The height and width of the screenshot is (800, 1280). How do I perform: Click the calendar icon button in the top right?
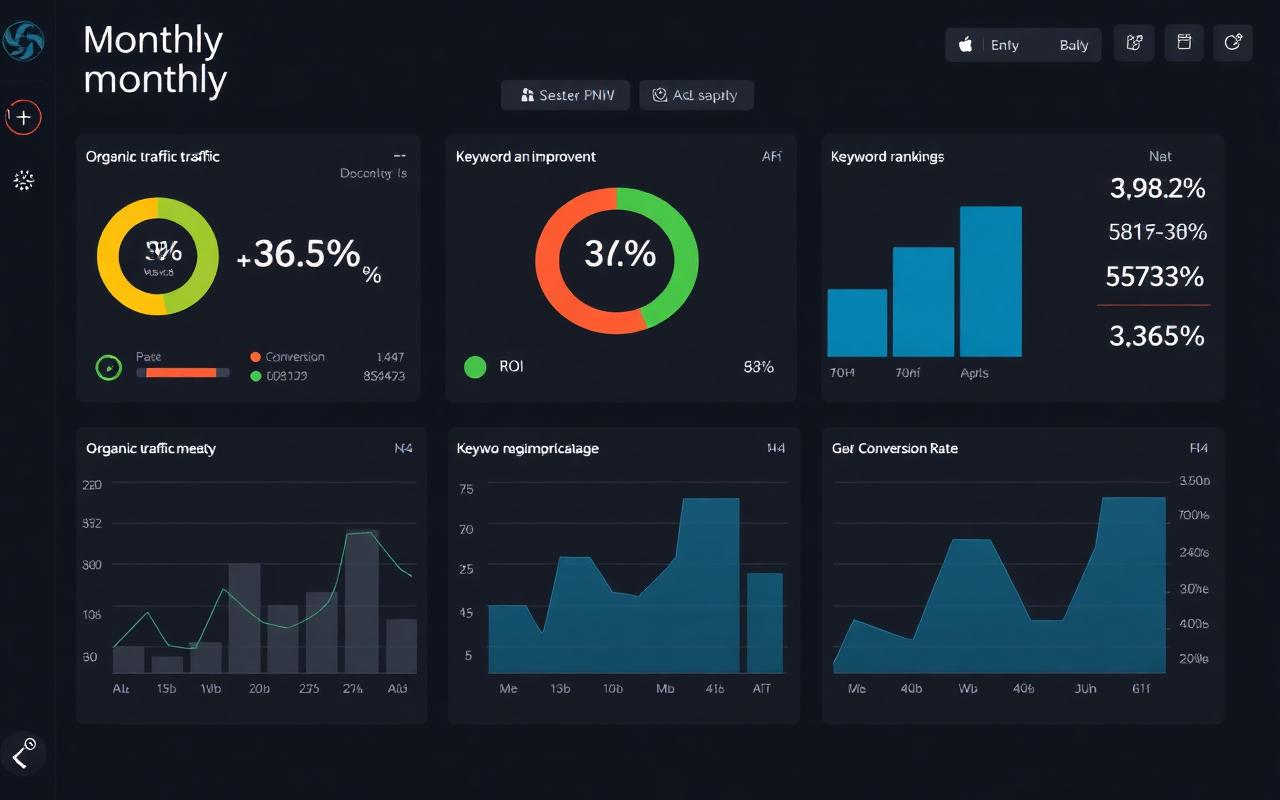(1184, 43)
